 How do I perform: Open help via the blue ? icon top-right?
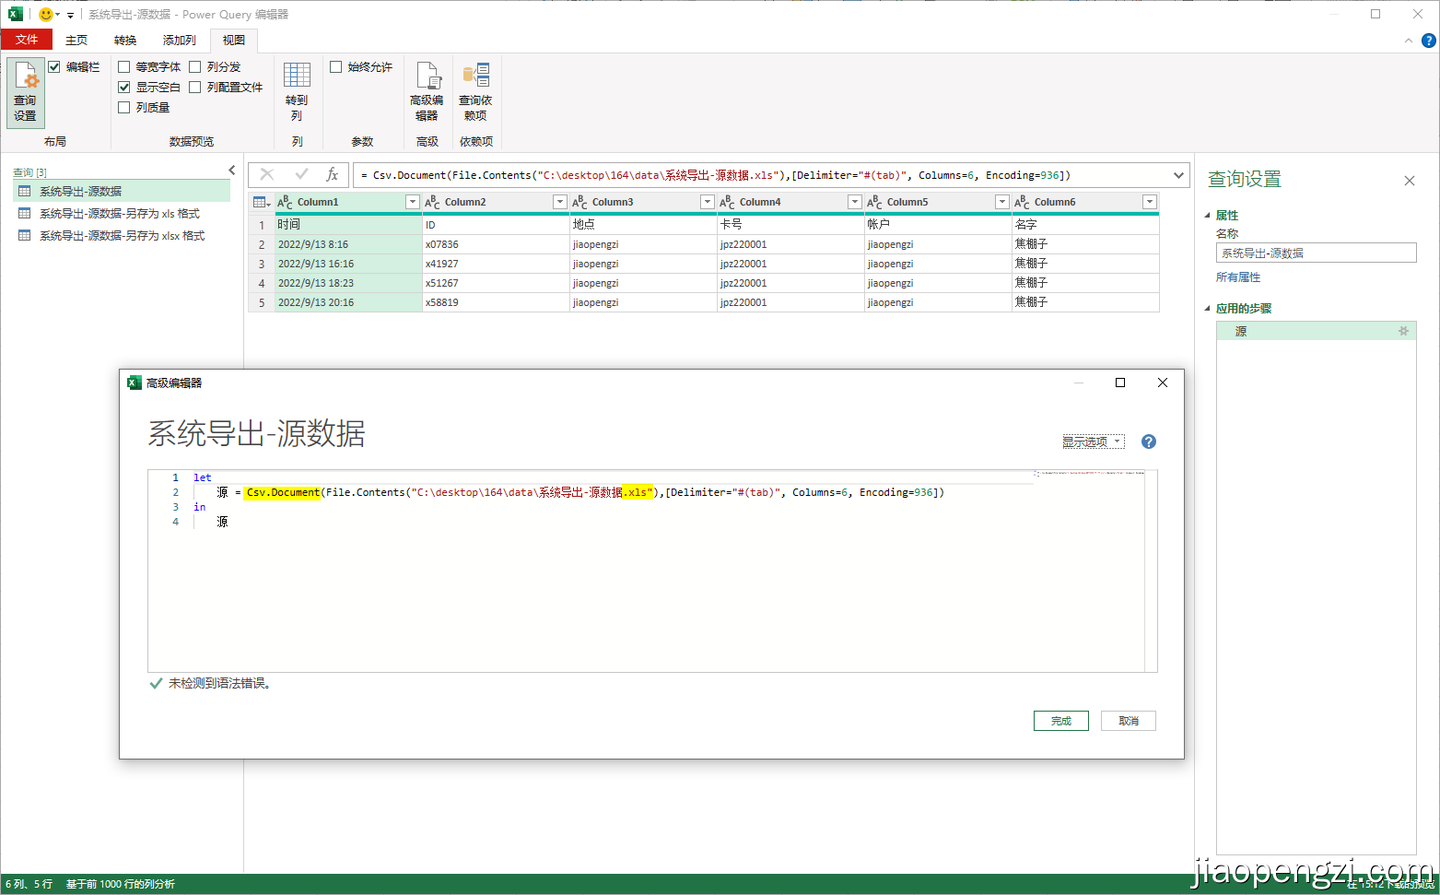1429,41
